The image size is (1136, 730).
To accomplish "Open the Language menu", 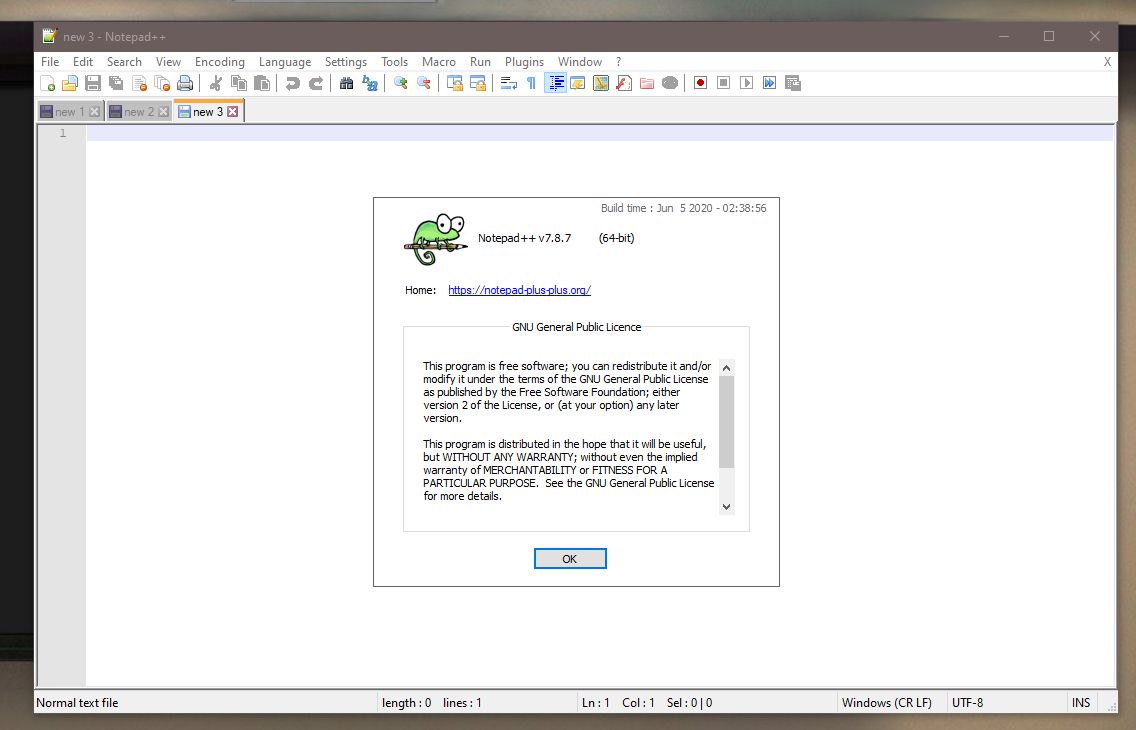I will [x=285, y=62].
